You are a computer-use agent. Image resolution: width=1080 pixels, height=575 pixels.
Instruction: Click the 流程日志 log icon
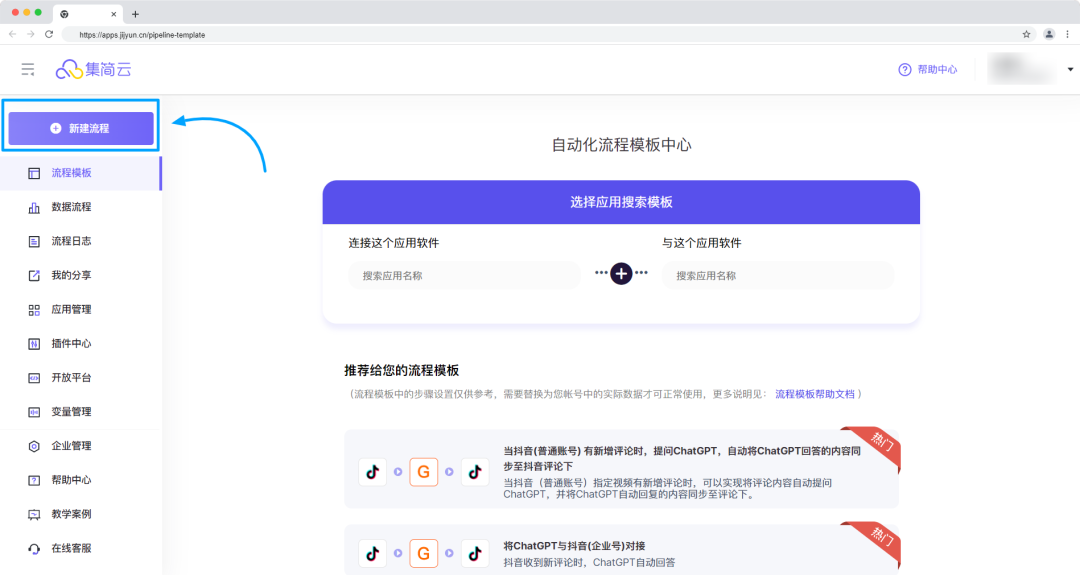34,241
